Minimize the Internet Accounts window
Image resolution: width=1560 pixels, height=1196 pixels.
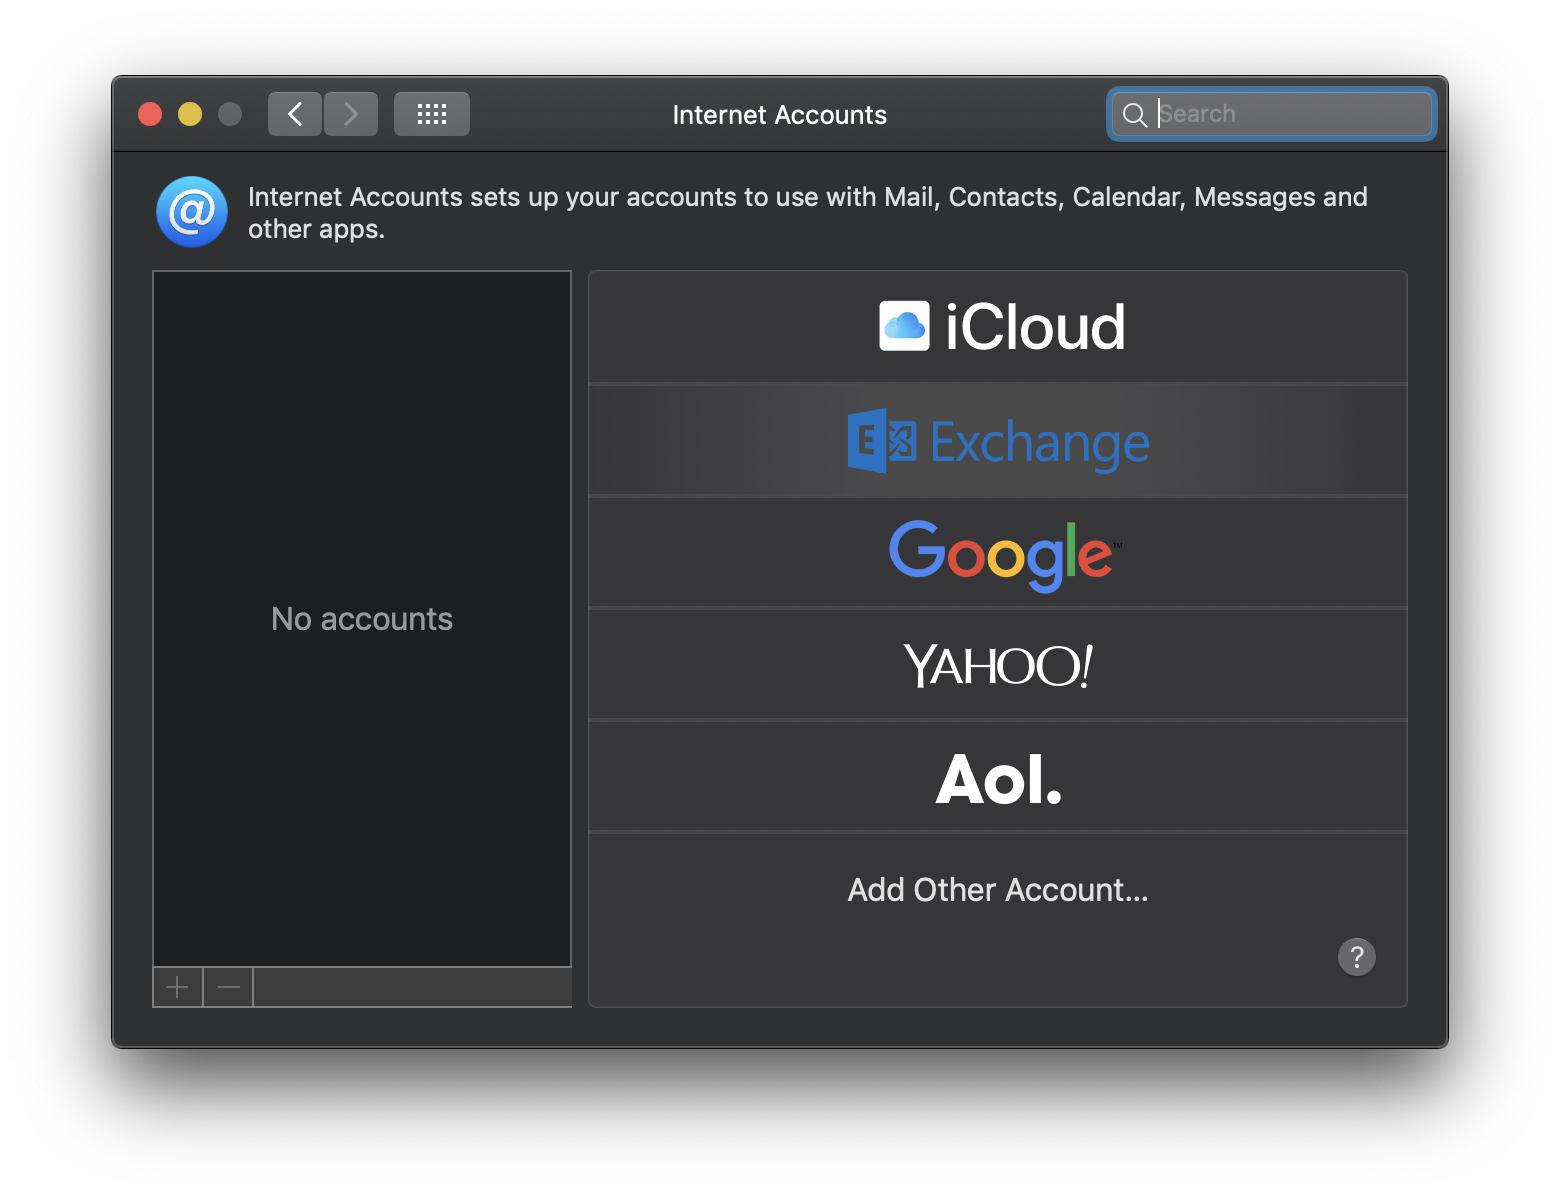point(190,114)
